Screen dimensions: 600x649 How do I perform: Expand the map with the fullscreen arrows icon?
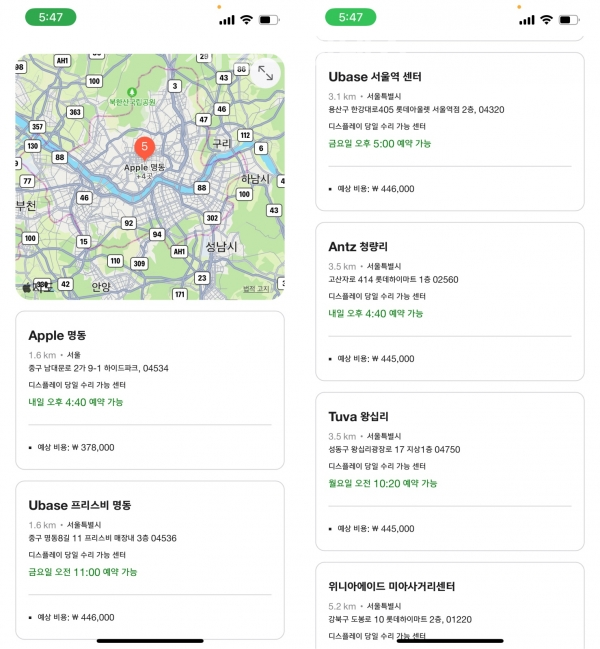tap(265, 73)
